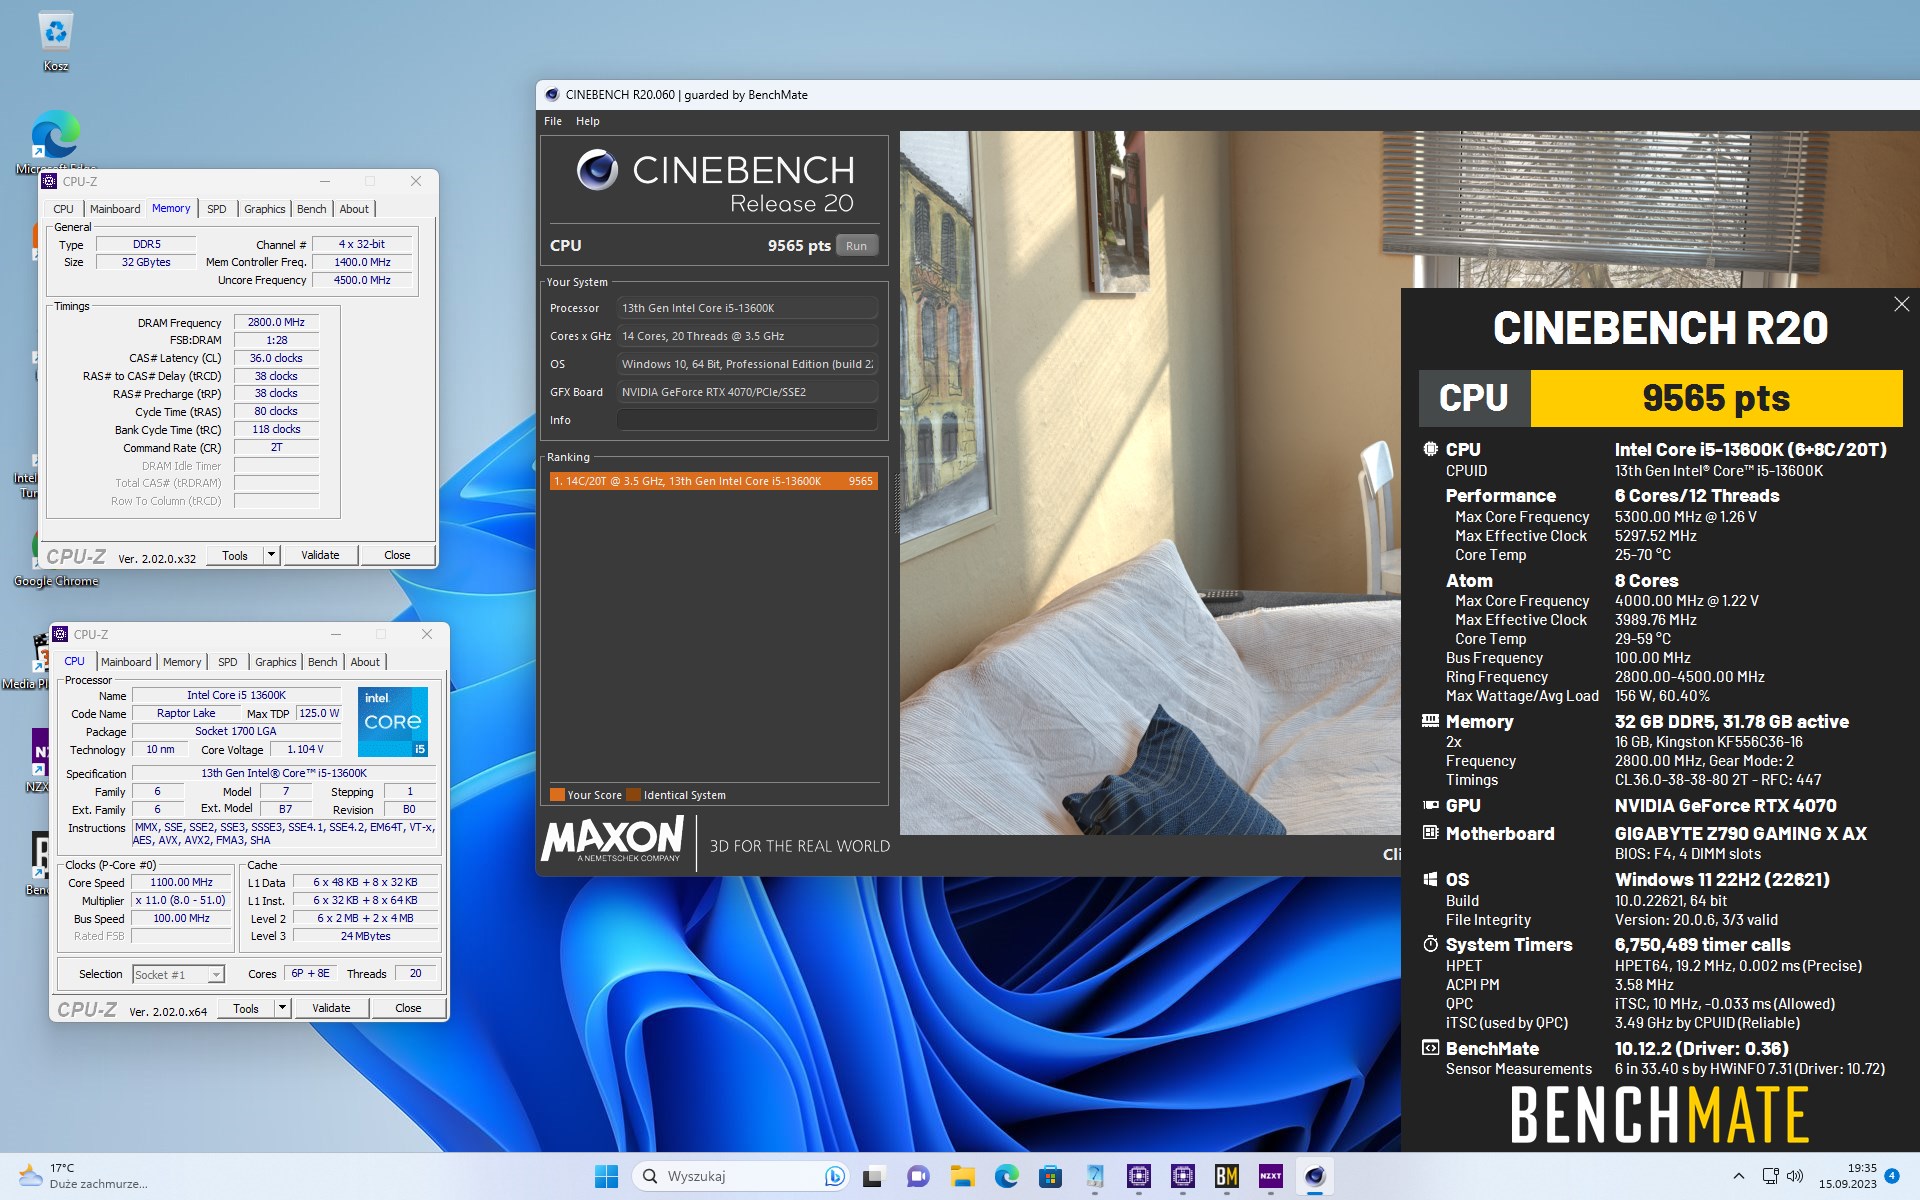
Task: Click the DRAM Frequency value 2800.0 MHz
Action: [x=276, y=322]
